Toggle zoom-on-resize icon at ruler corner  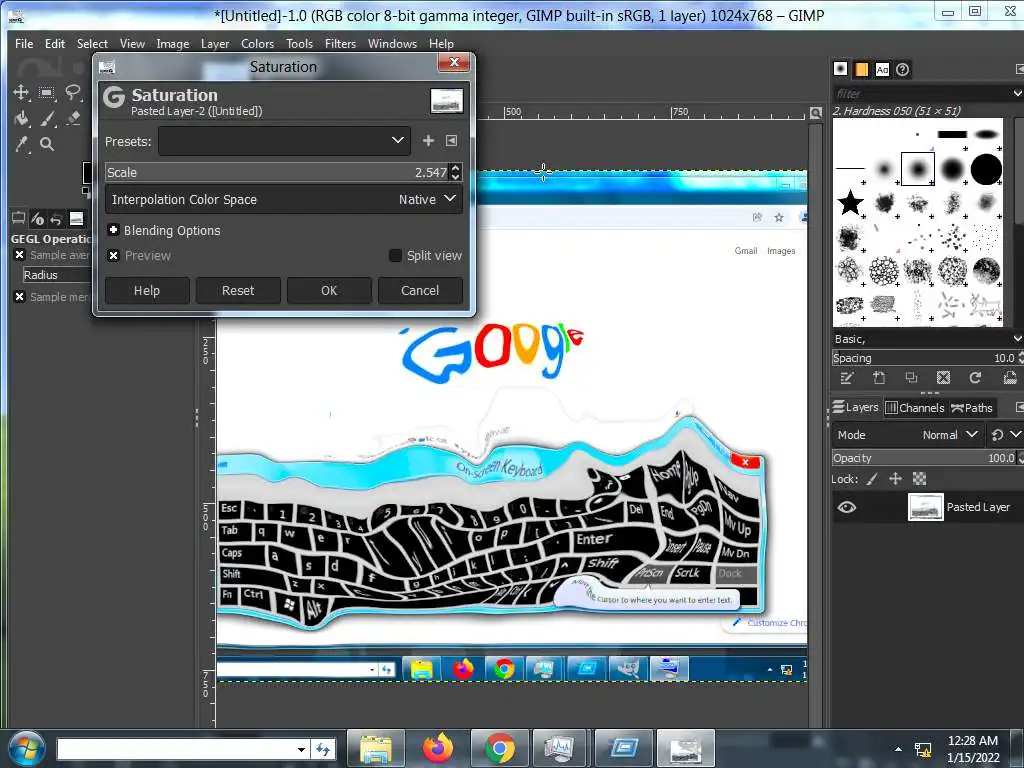tap(816, 113)
